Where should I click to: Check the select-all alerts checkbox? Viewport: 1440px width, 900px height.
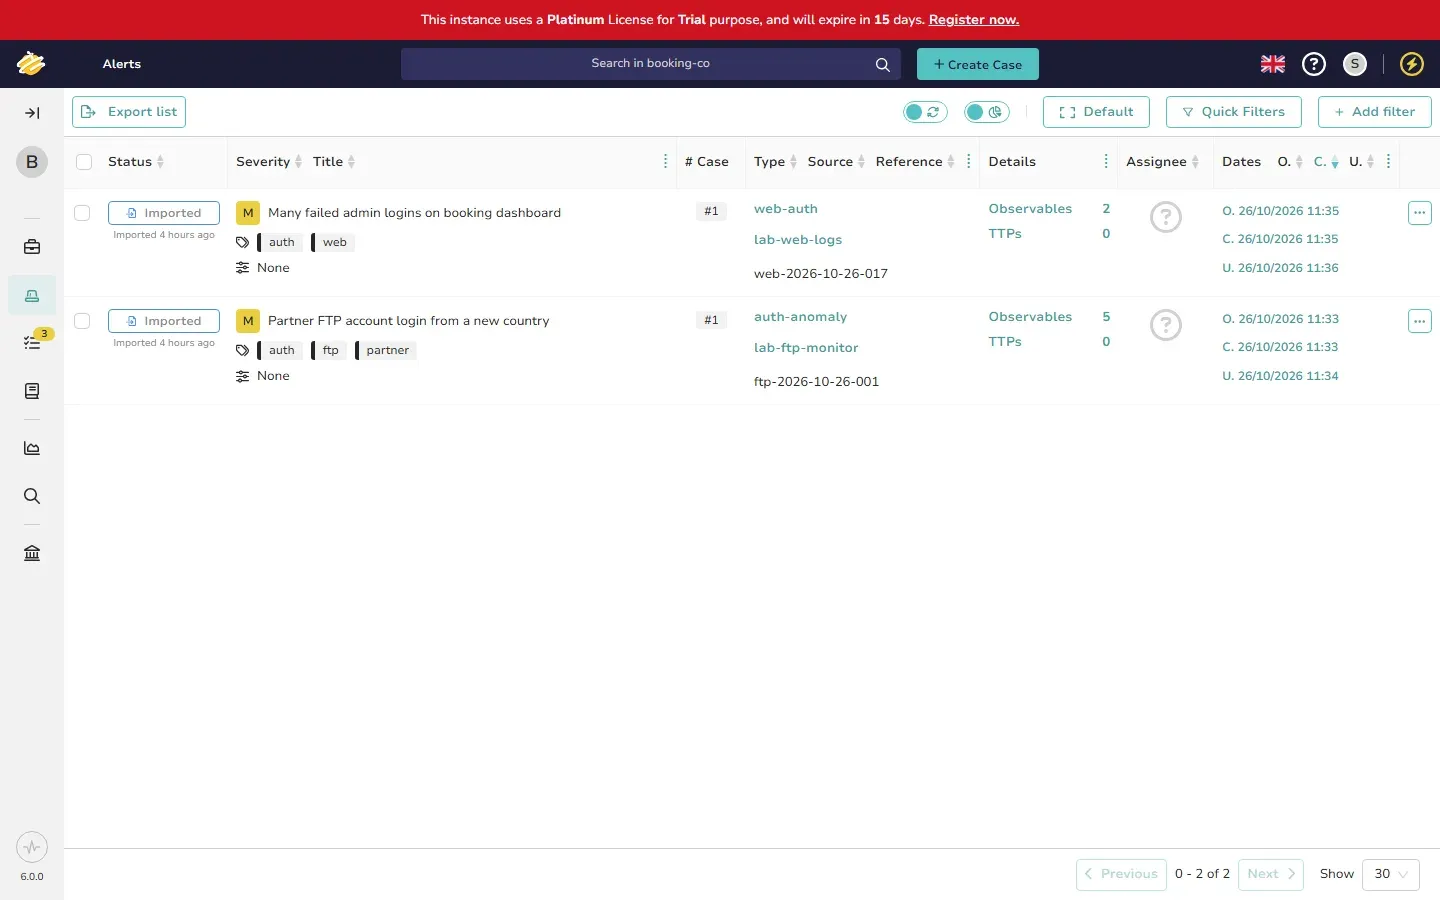84,162
